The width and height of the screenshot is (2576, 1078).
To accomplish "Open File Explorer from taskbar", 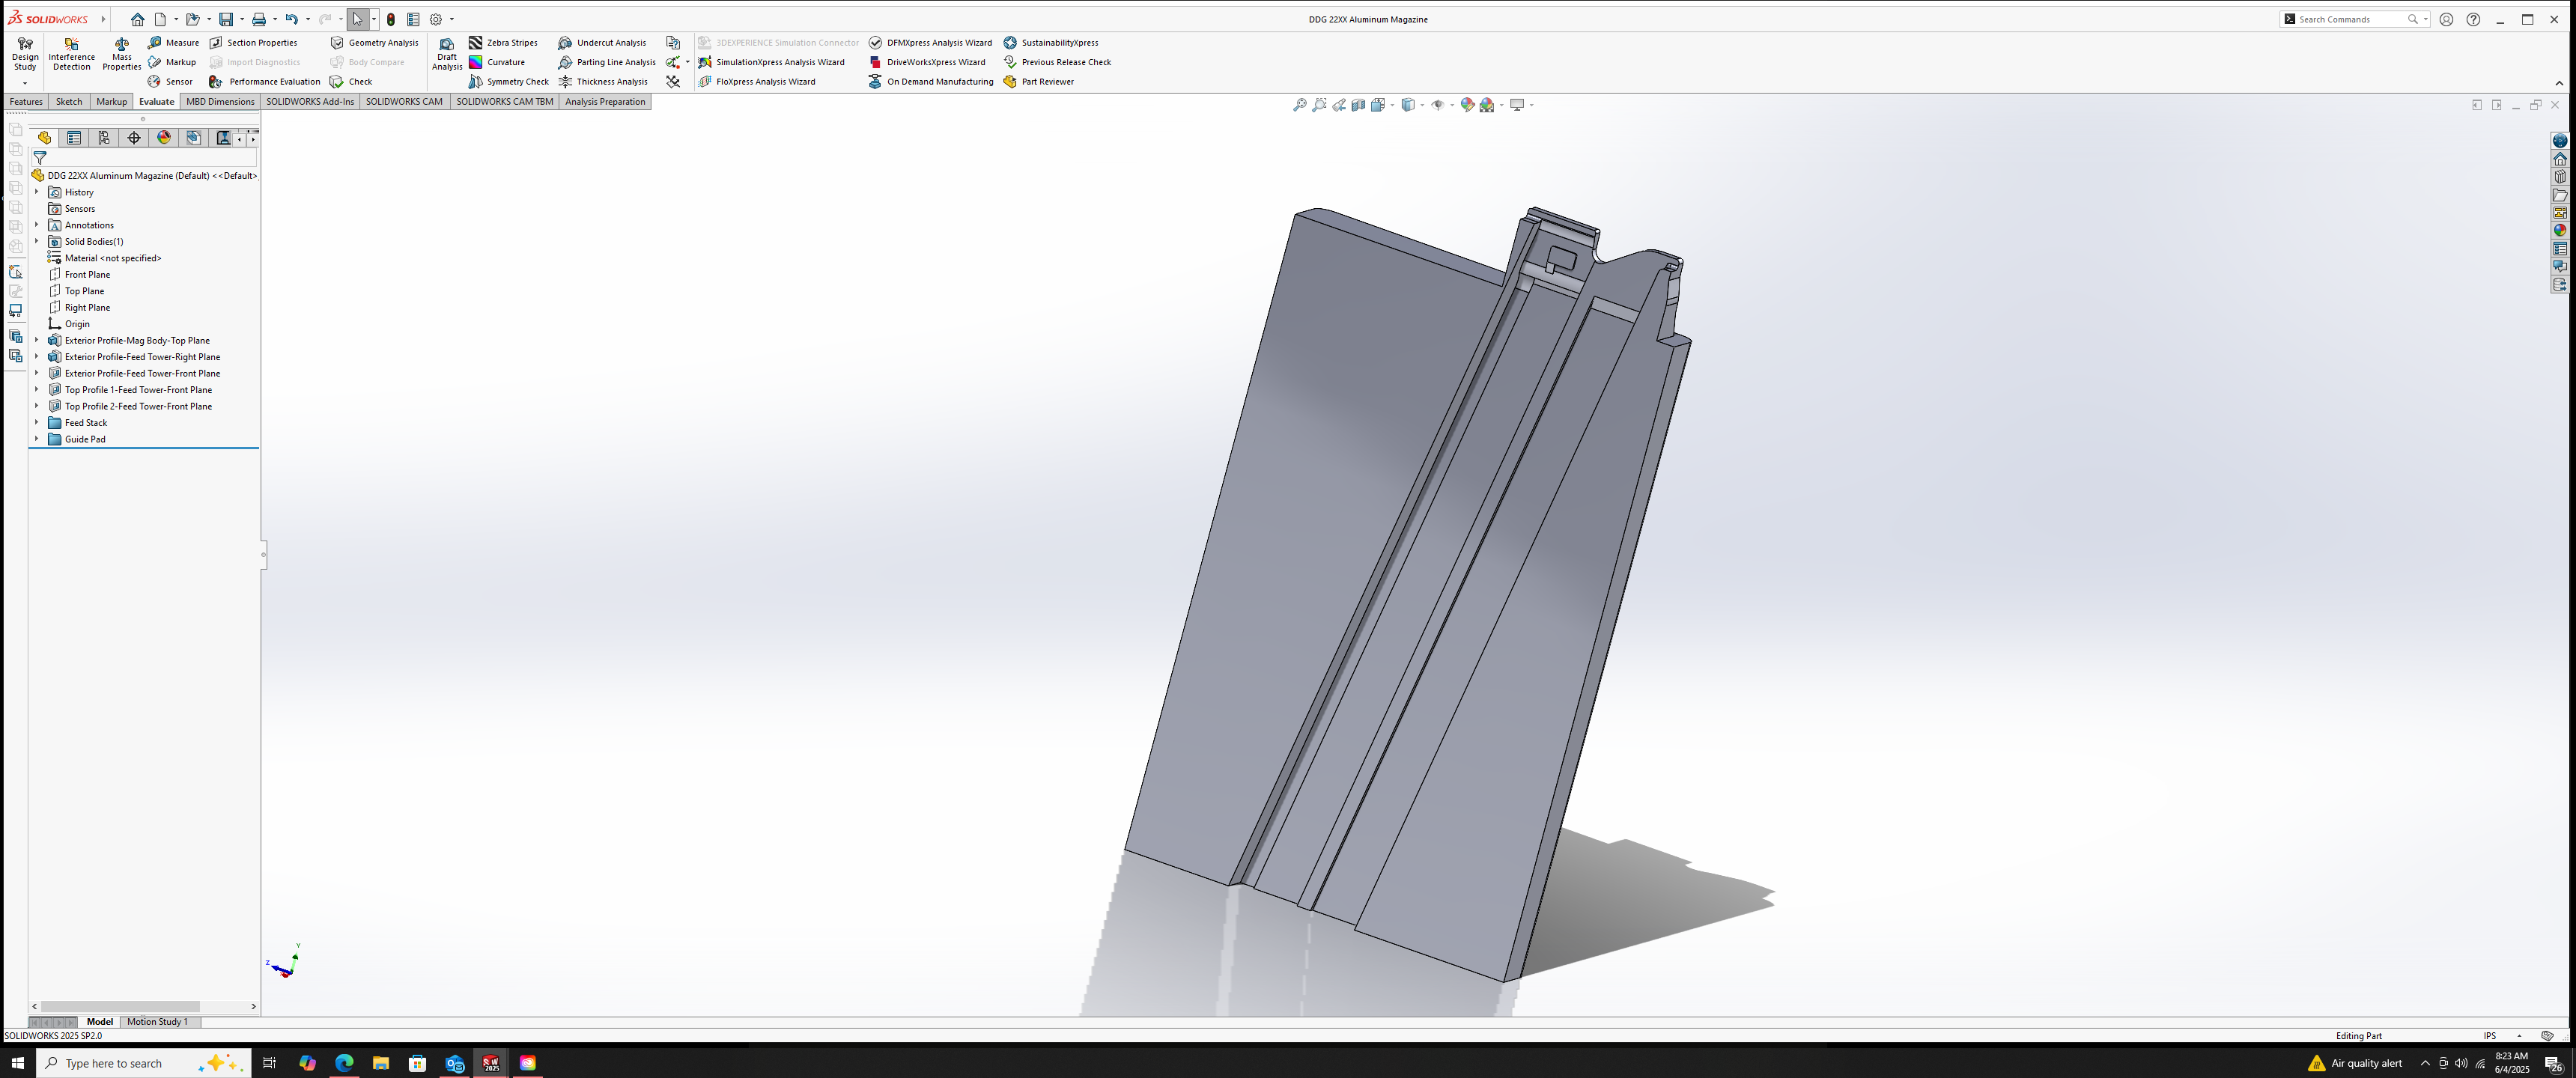I will point(381,1063).
